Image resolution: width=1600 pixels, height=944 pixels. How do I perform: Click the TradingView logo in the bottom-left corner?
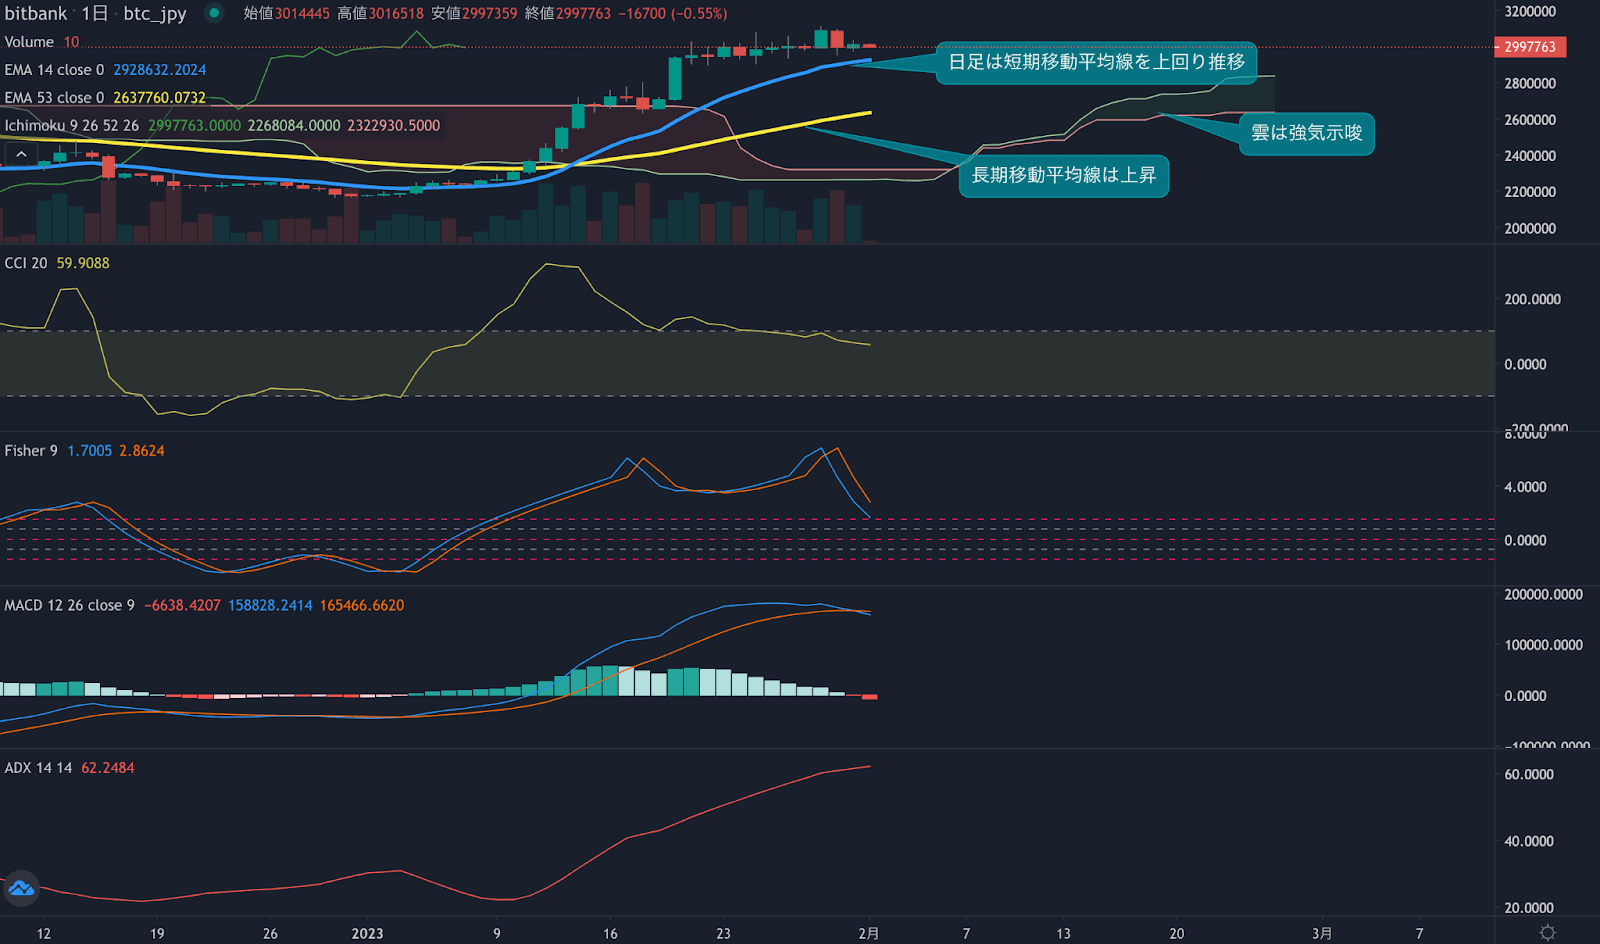pos(20,888)
